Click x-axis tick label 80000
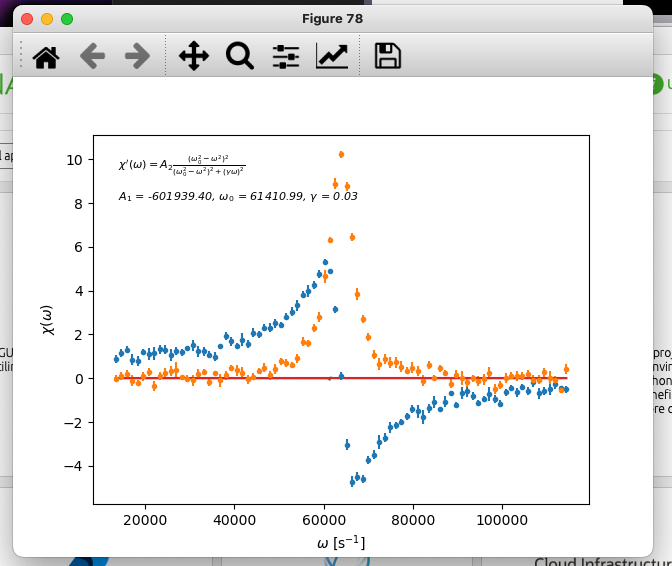The image size is (672, 566). [x=413, y=520]
